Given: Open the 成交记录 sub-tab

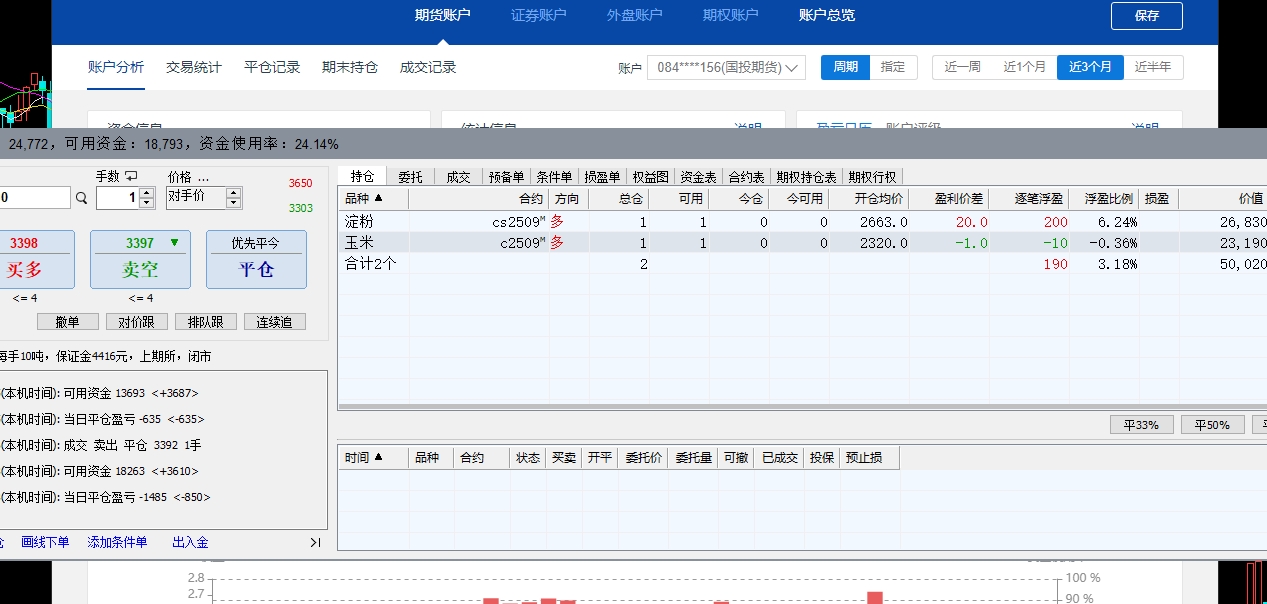Looking at the screenshot, I should point(428,67).
